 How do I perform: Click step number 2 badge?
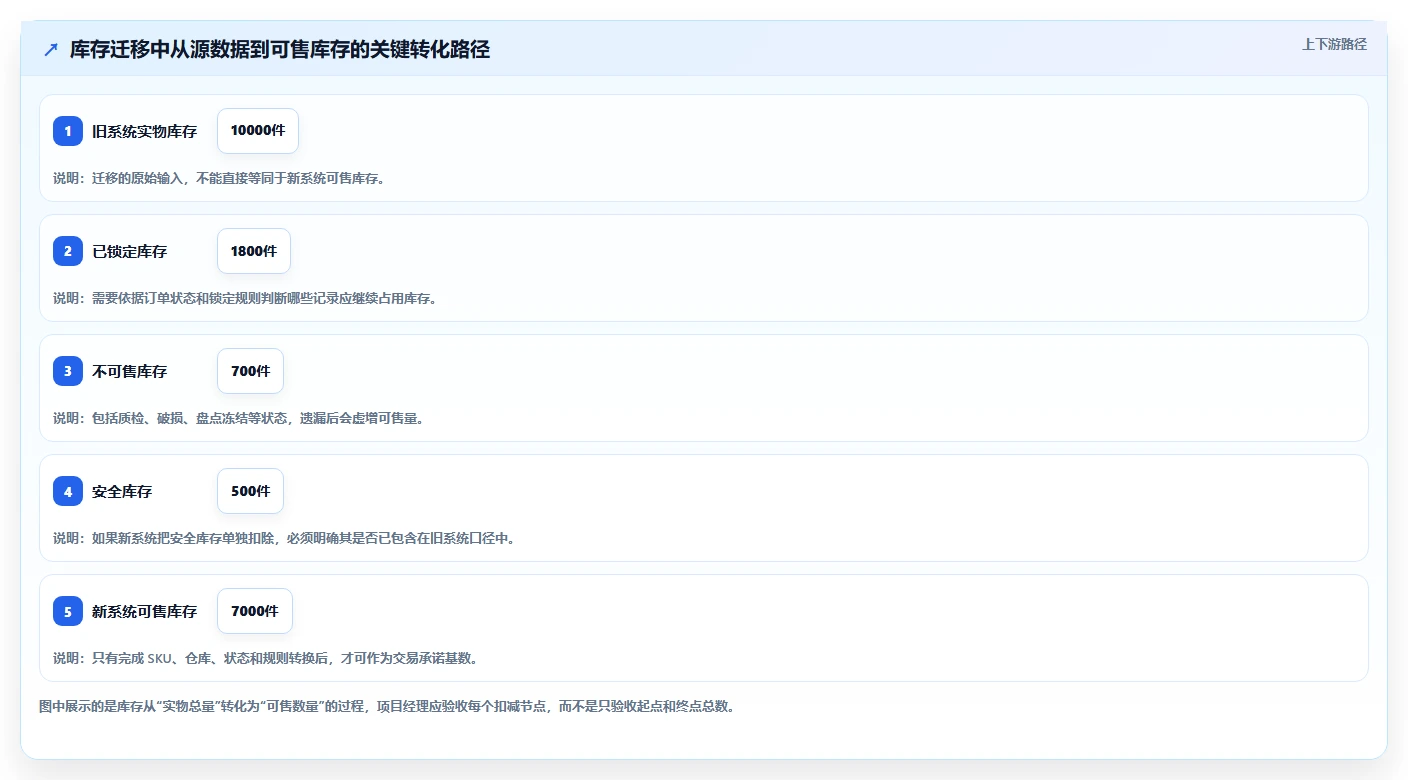pyautogui.click(x=68, y=251)
